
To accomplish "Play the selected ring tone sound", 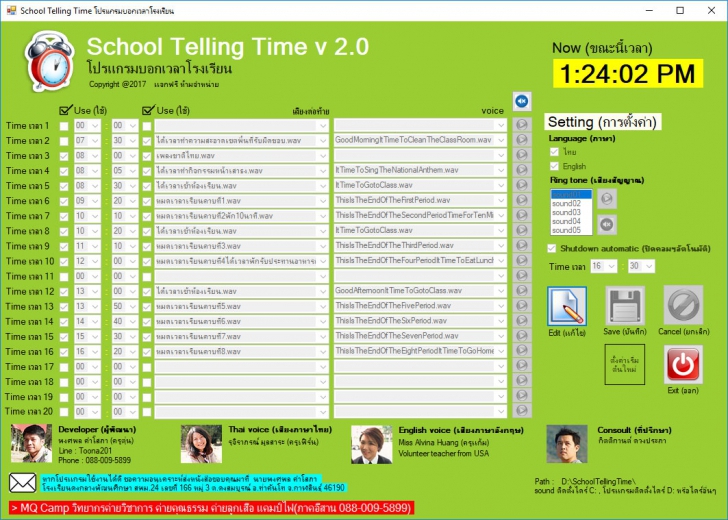I will point(606,199).
